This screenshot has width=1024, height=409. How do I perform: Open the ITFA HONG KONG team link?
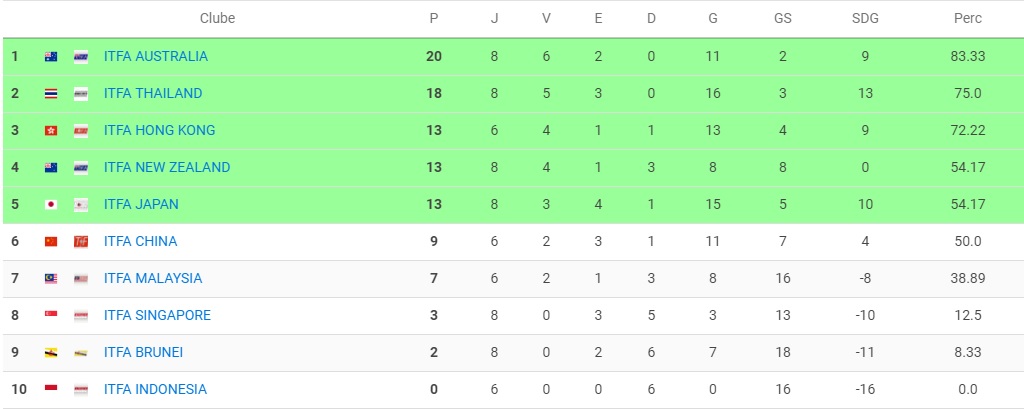pos(159,131)
